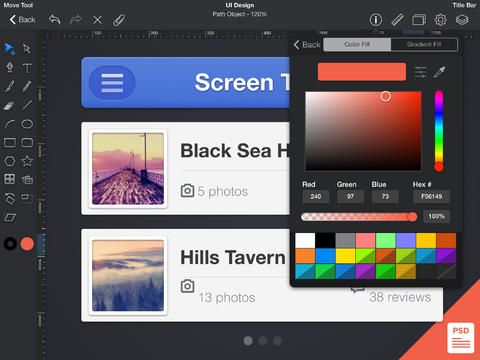Screen dimensions: 480x360
Task: Tap the paperclip icon in top bar
Action: pos(119,20)
